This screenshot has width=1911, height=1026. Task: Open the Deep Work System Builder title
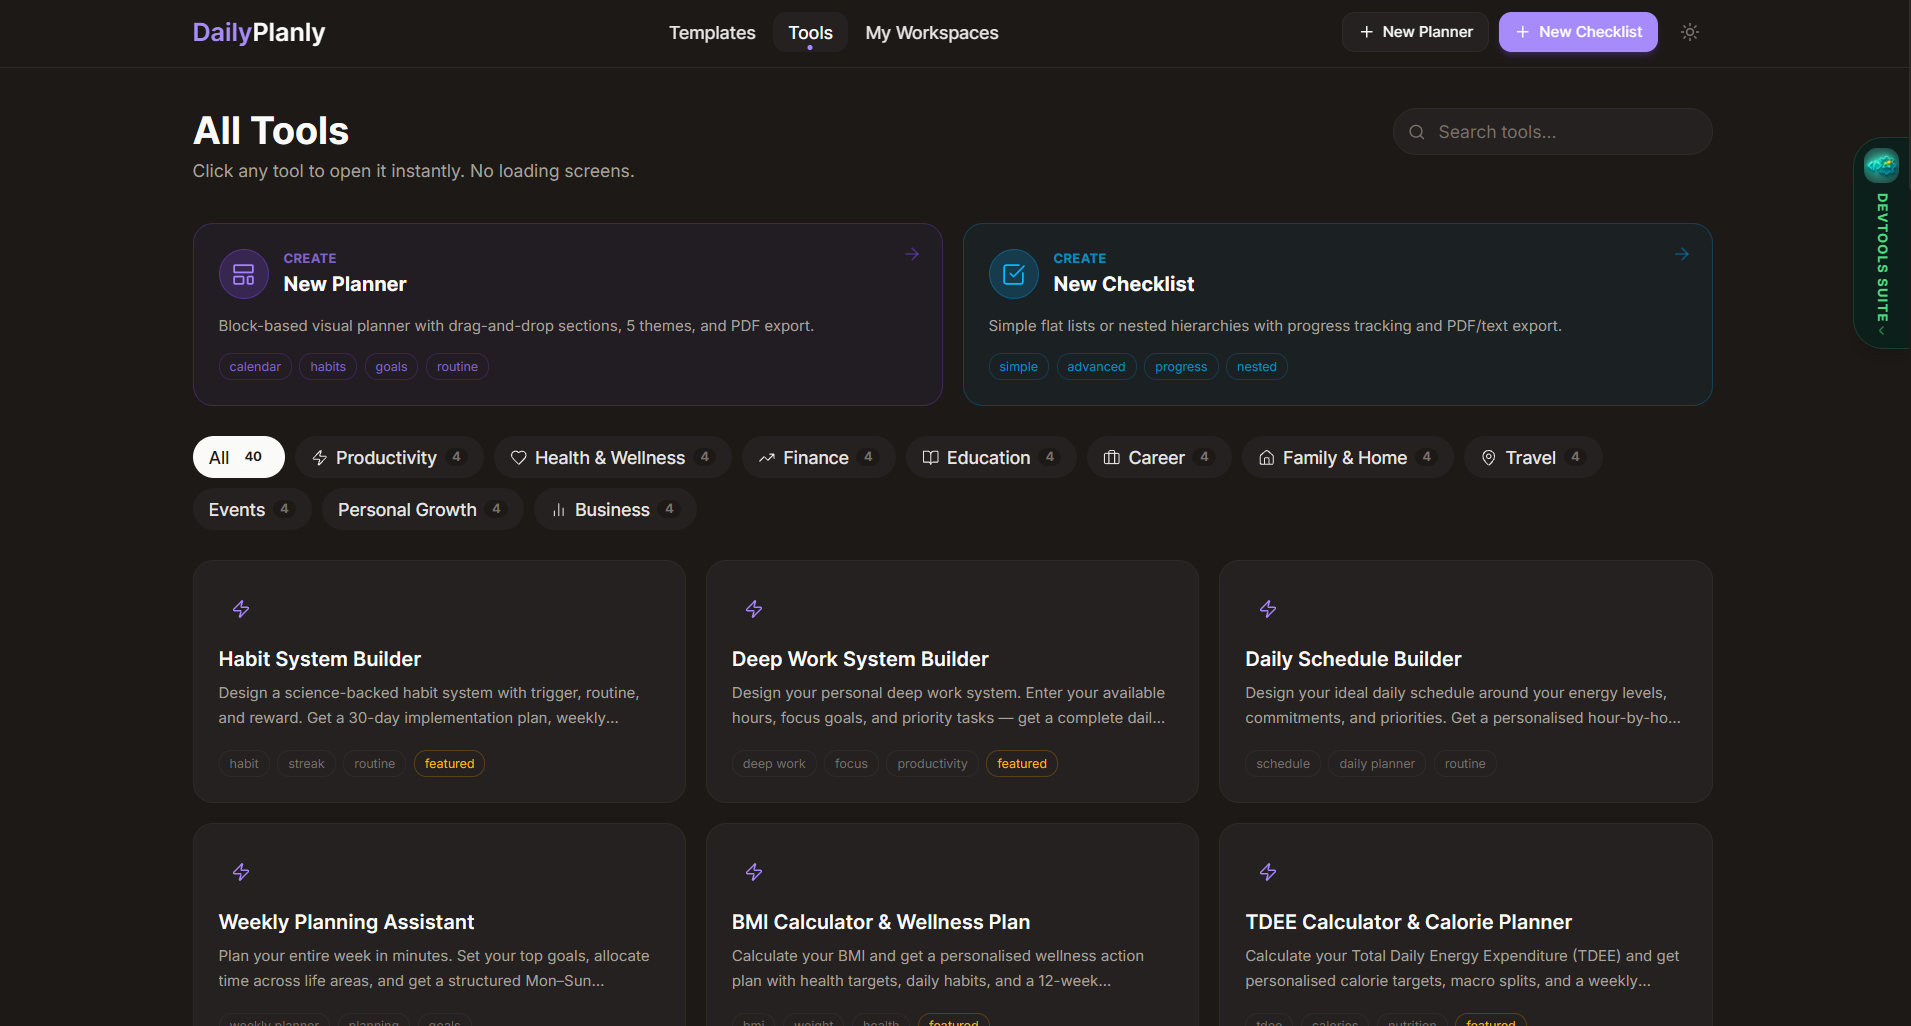[x=860, y=659]
